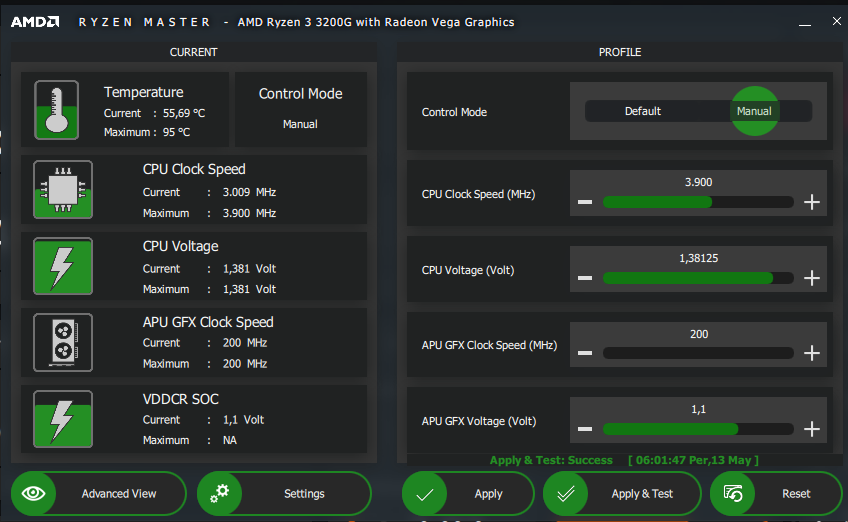Click the 1,1 APU GFX voltage value
848x522 pixels.
(698, 409)
